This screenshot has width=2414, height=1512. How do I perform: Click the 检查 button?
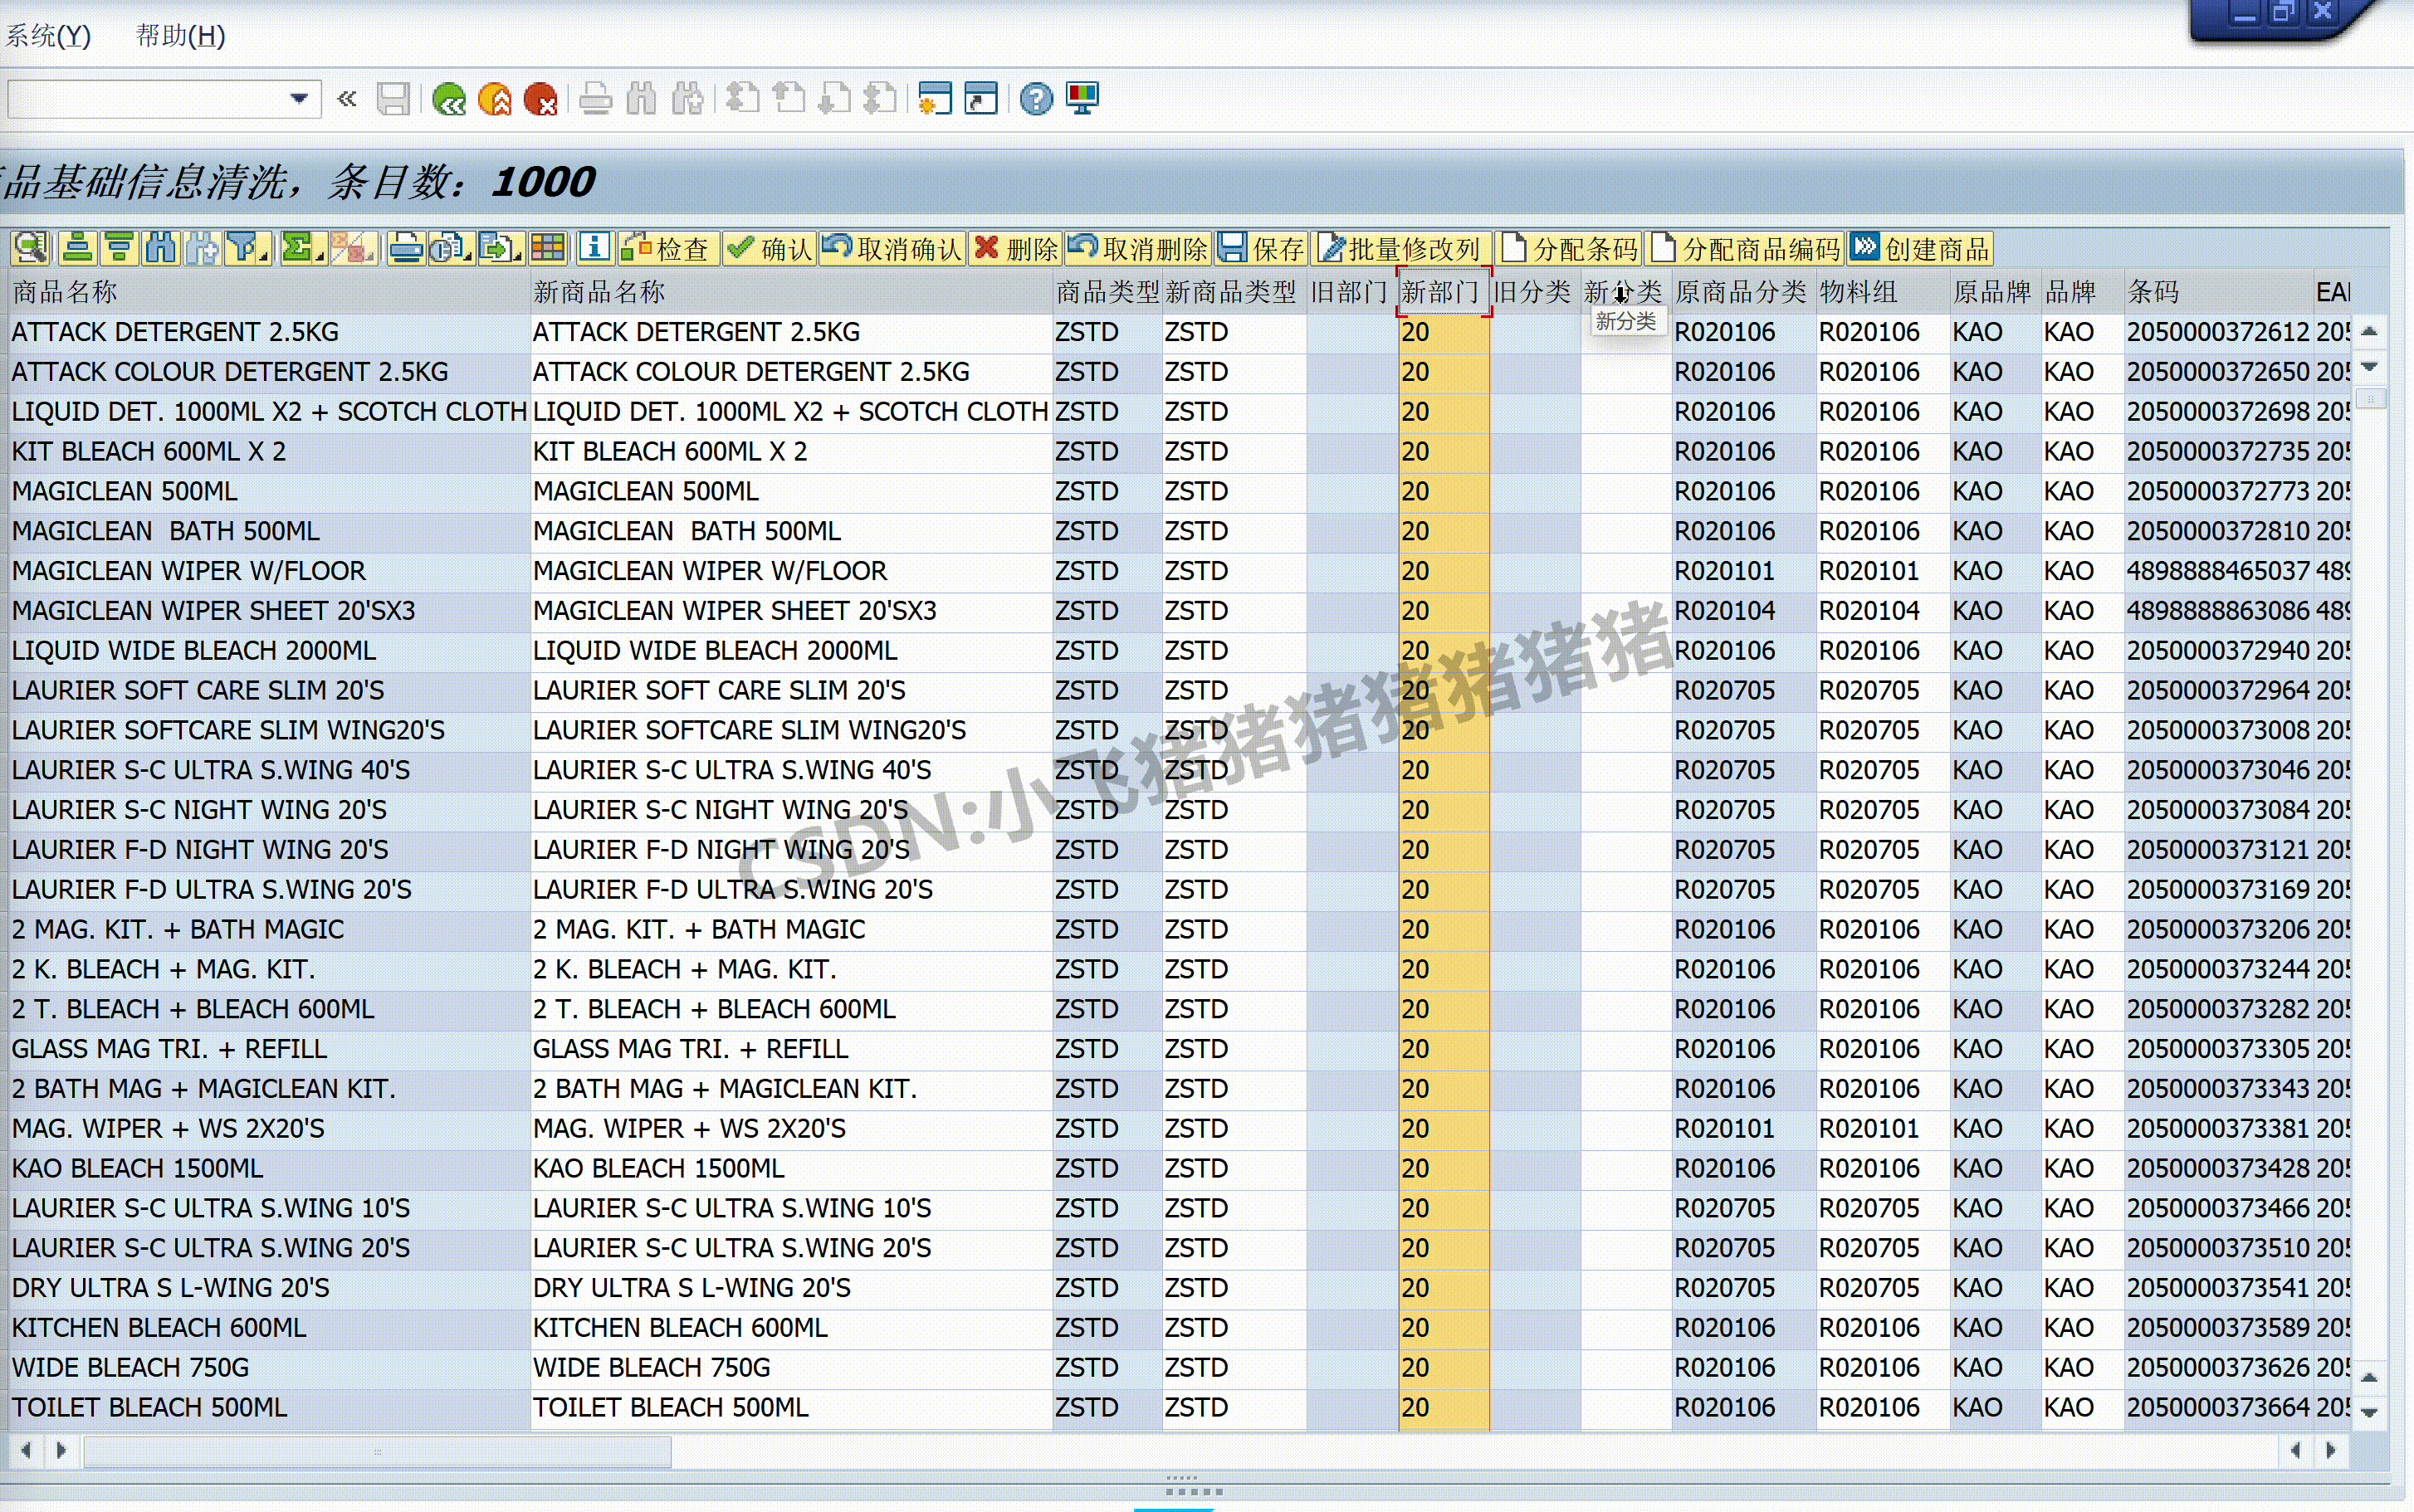pos(667,248)
